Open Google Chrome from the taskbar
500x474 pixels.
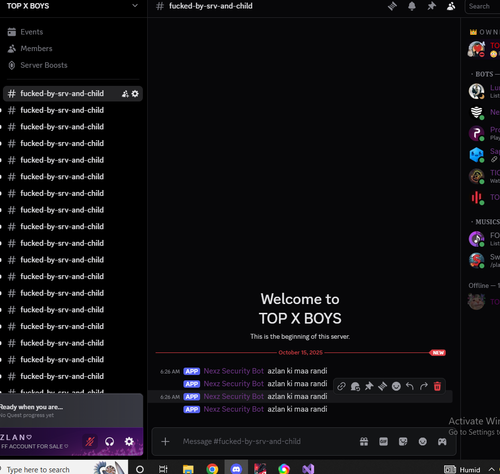pyautogui.click(x=212, y=469)
